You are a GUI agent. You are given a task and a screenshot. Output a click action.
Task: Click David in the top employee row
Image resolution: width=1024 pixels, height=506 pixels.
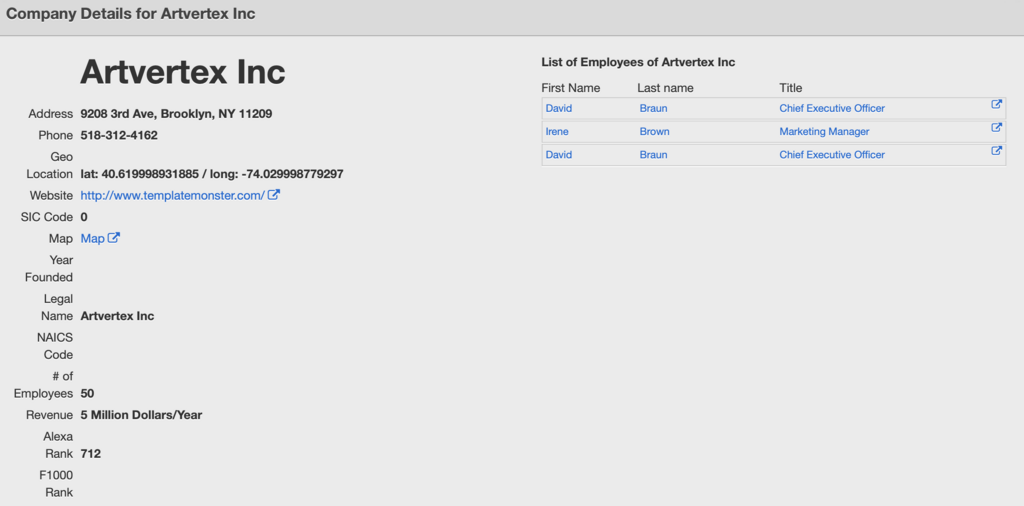click(559, 108)
